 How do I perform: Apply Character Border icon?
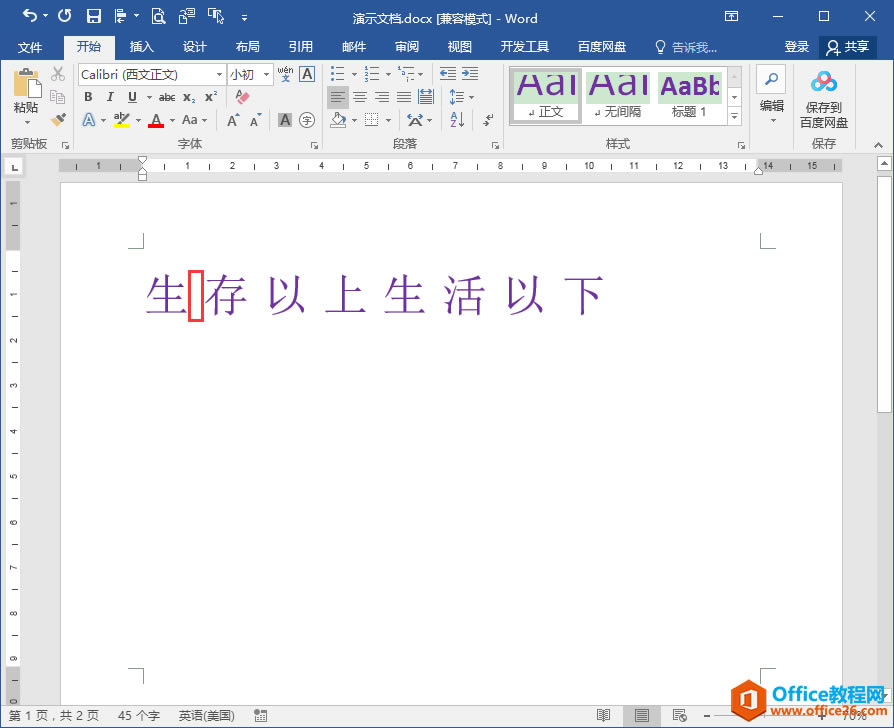[x=307, y=74]
